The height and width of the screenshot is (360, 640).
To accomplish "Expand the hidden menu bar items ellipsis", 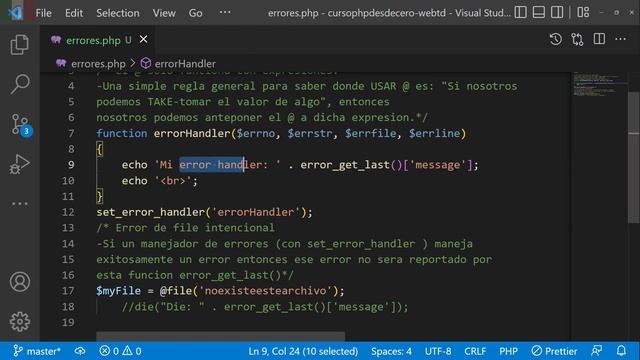I will coord(225,12).
